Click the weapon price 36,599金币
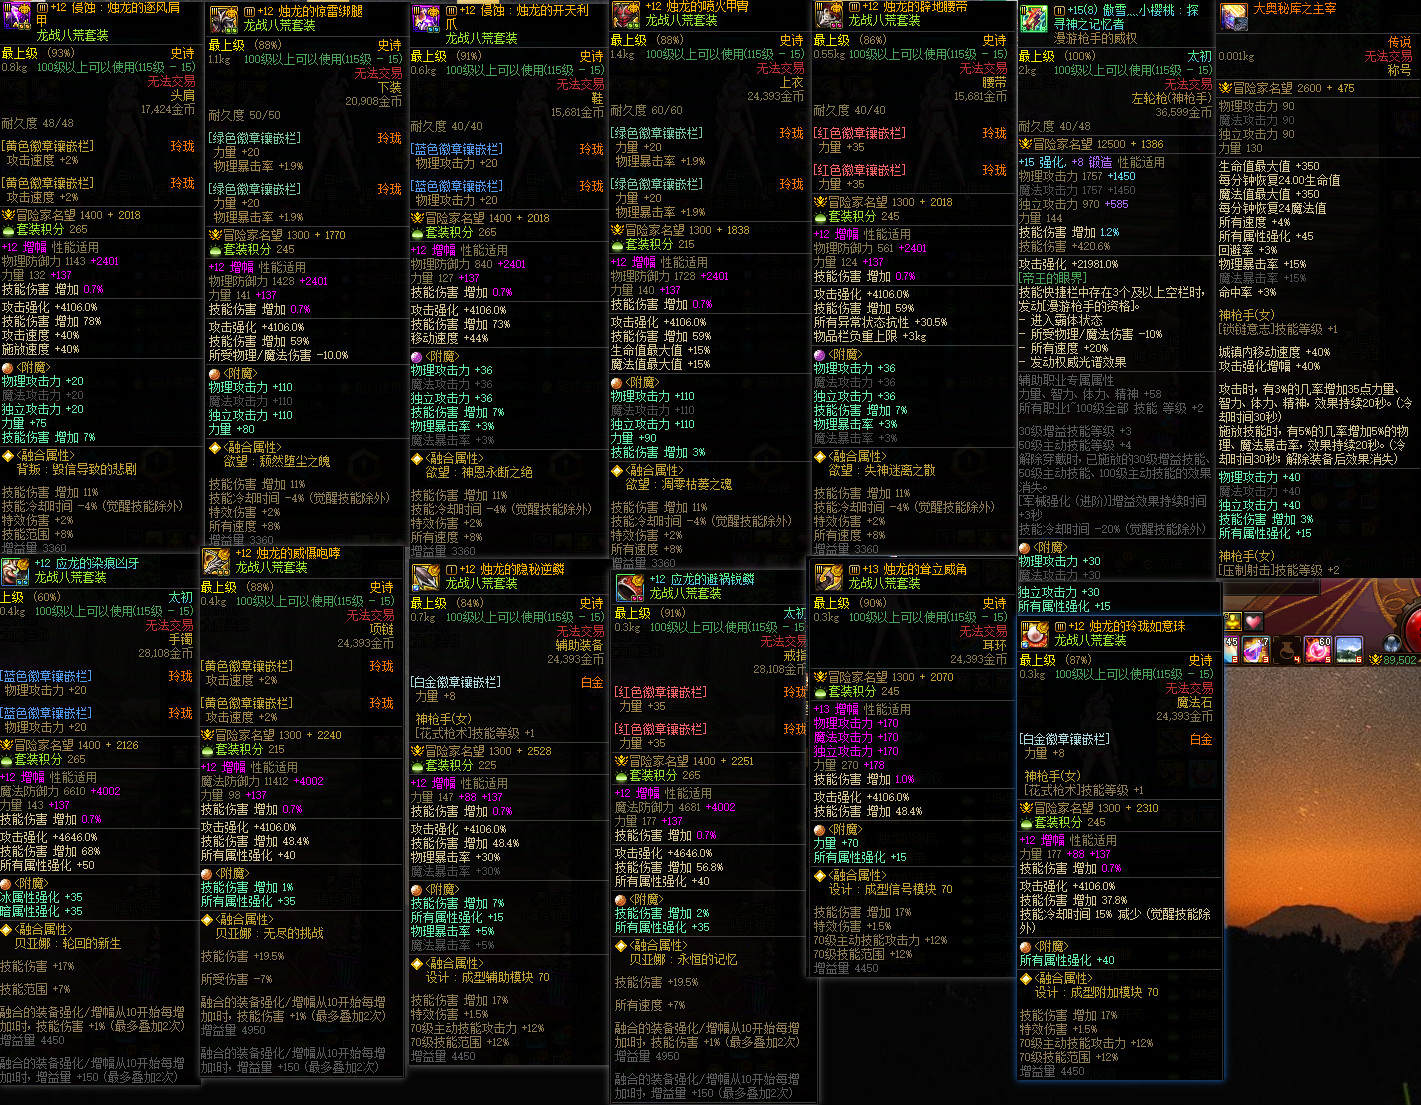This screenshot has height=1105, width=1421. tap(1184, 113)
